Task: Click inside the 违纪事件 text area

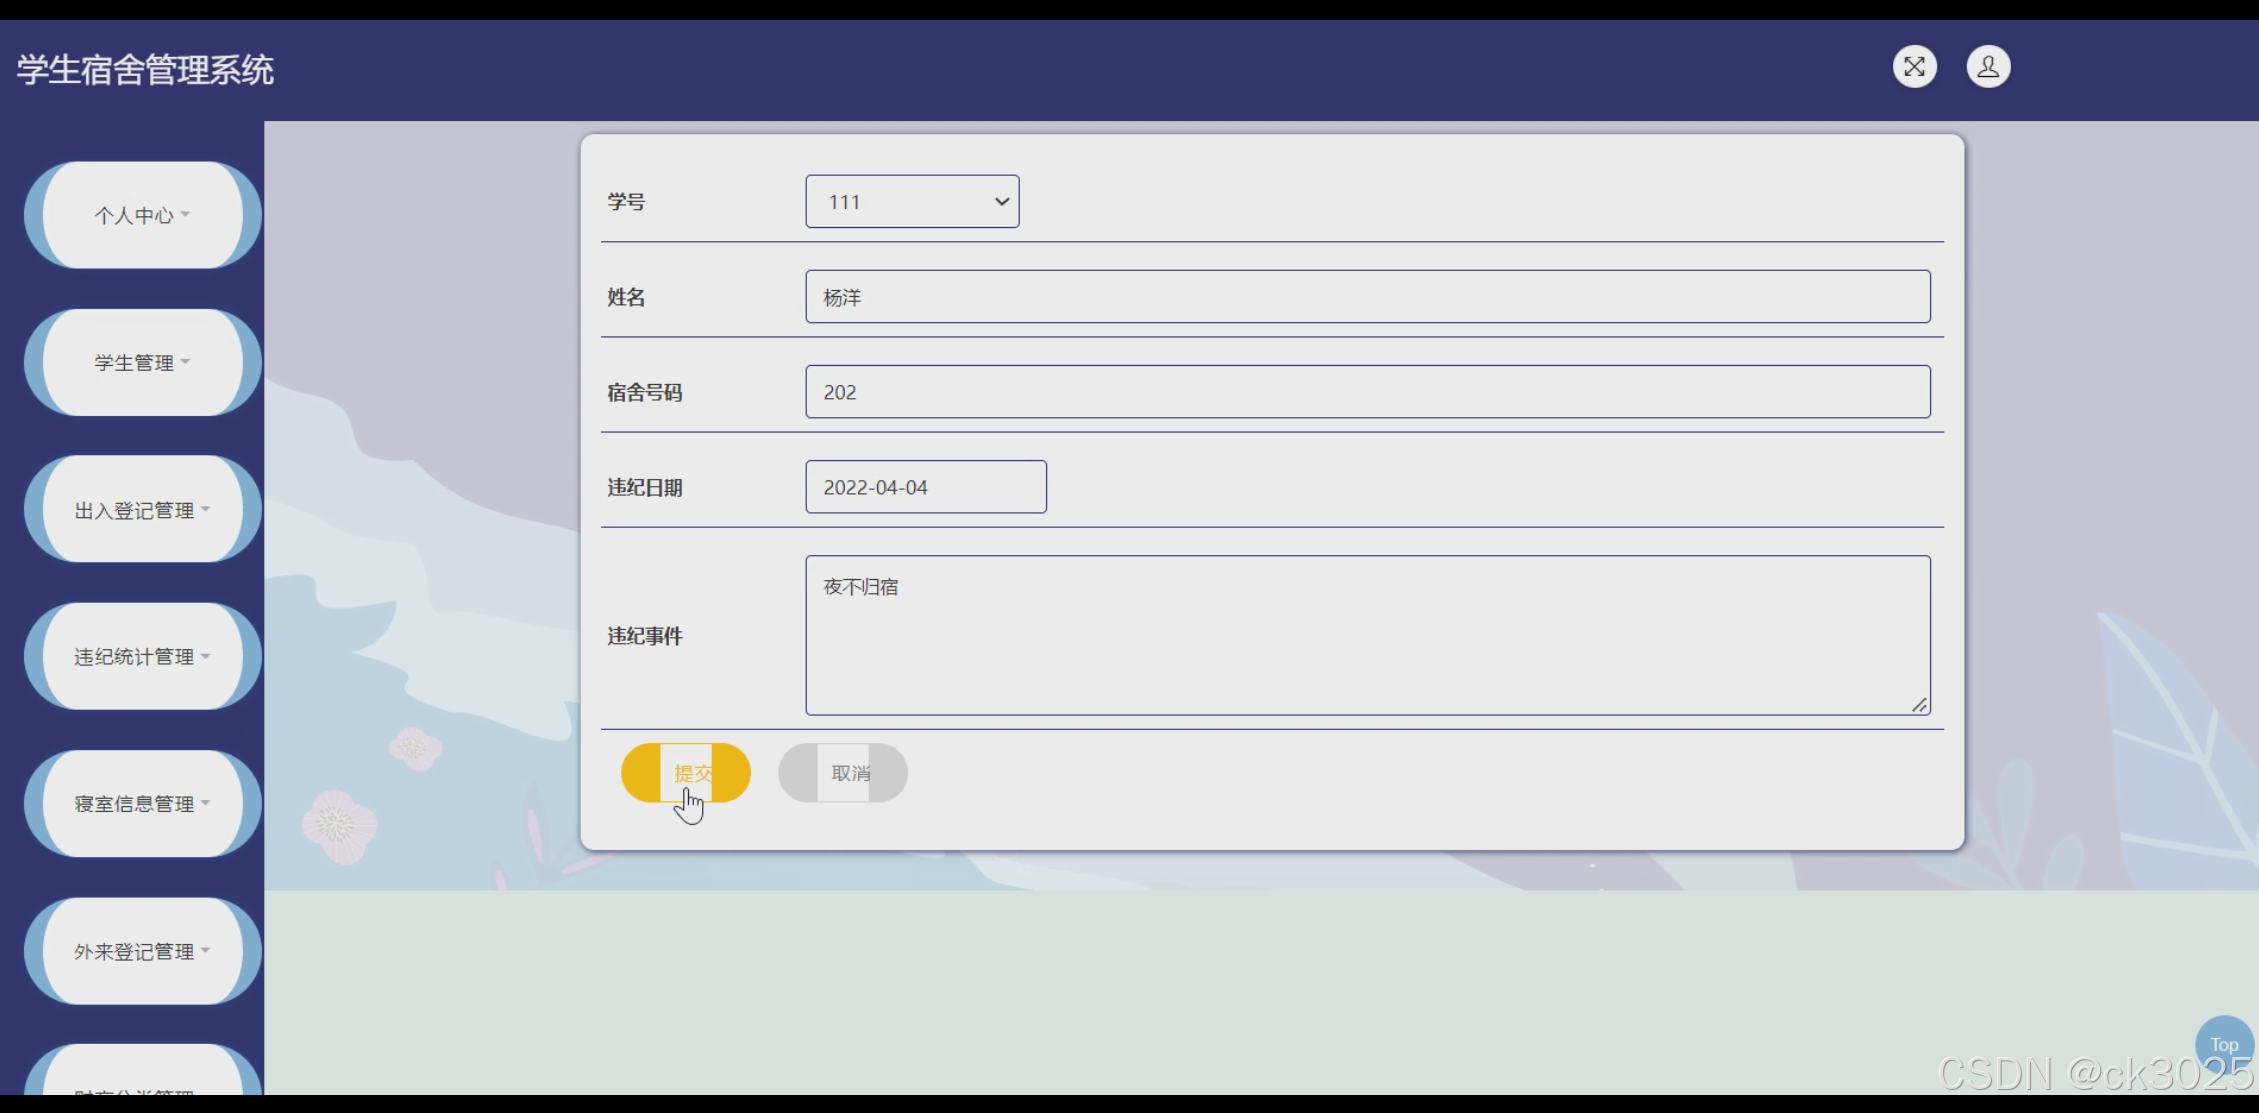Action: (x=1367, y=635)
